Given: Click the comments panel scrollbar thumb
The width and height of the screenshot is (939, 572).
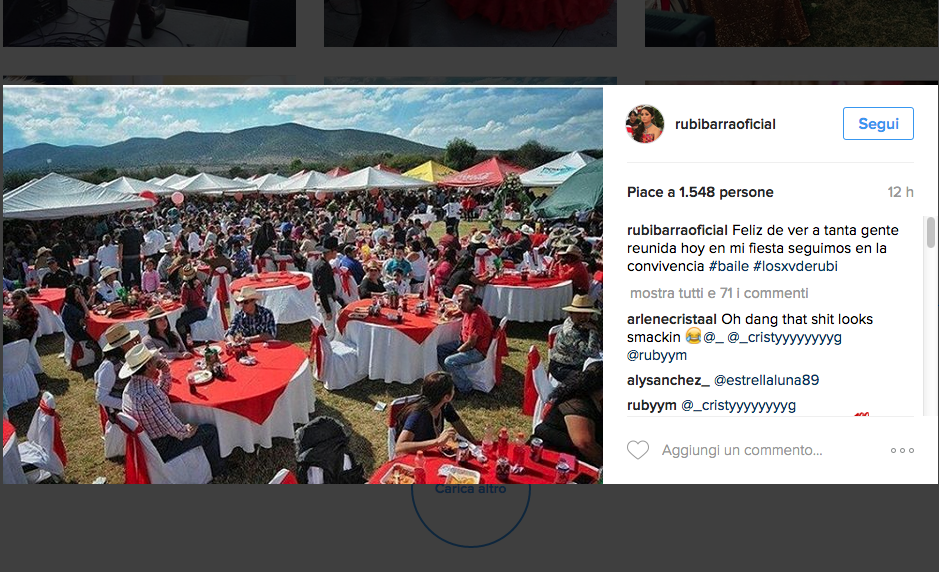Looking at the screenshot, I should (931, 232).
